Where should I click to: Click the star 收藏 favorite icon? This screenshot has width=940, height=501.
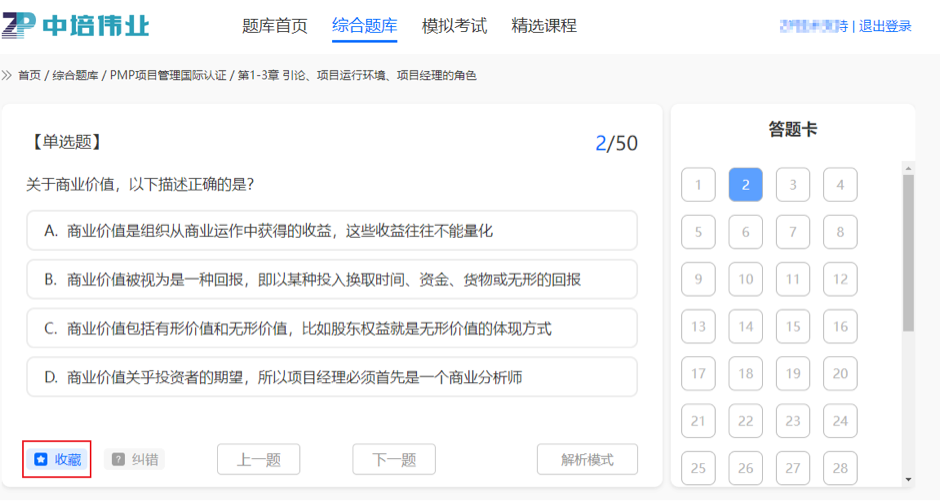click(41, 460)
